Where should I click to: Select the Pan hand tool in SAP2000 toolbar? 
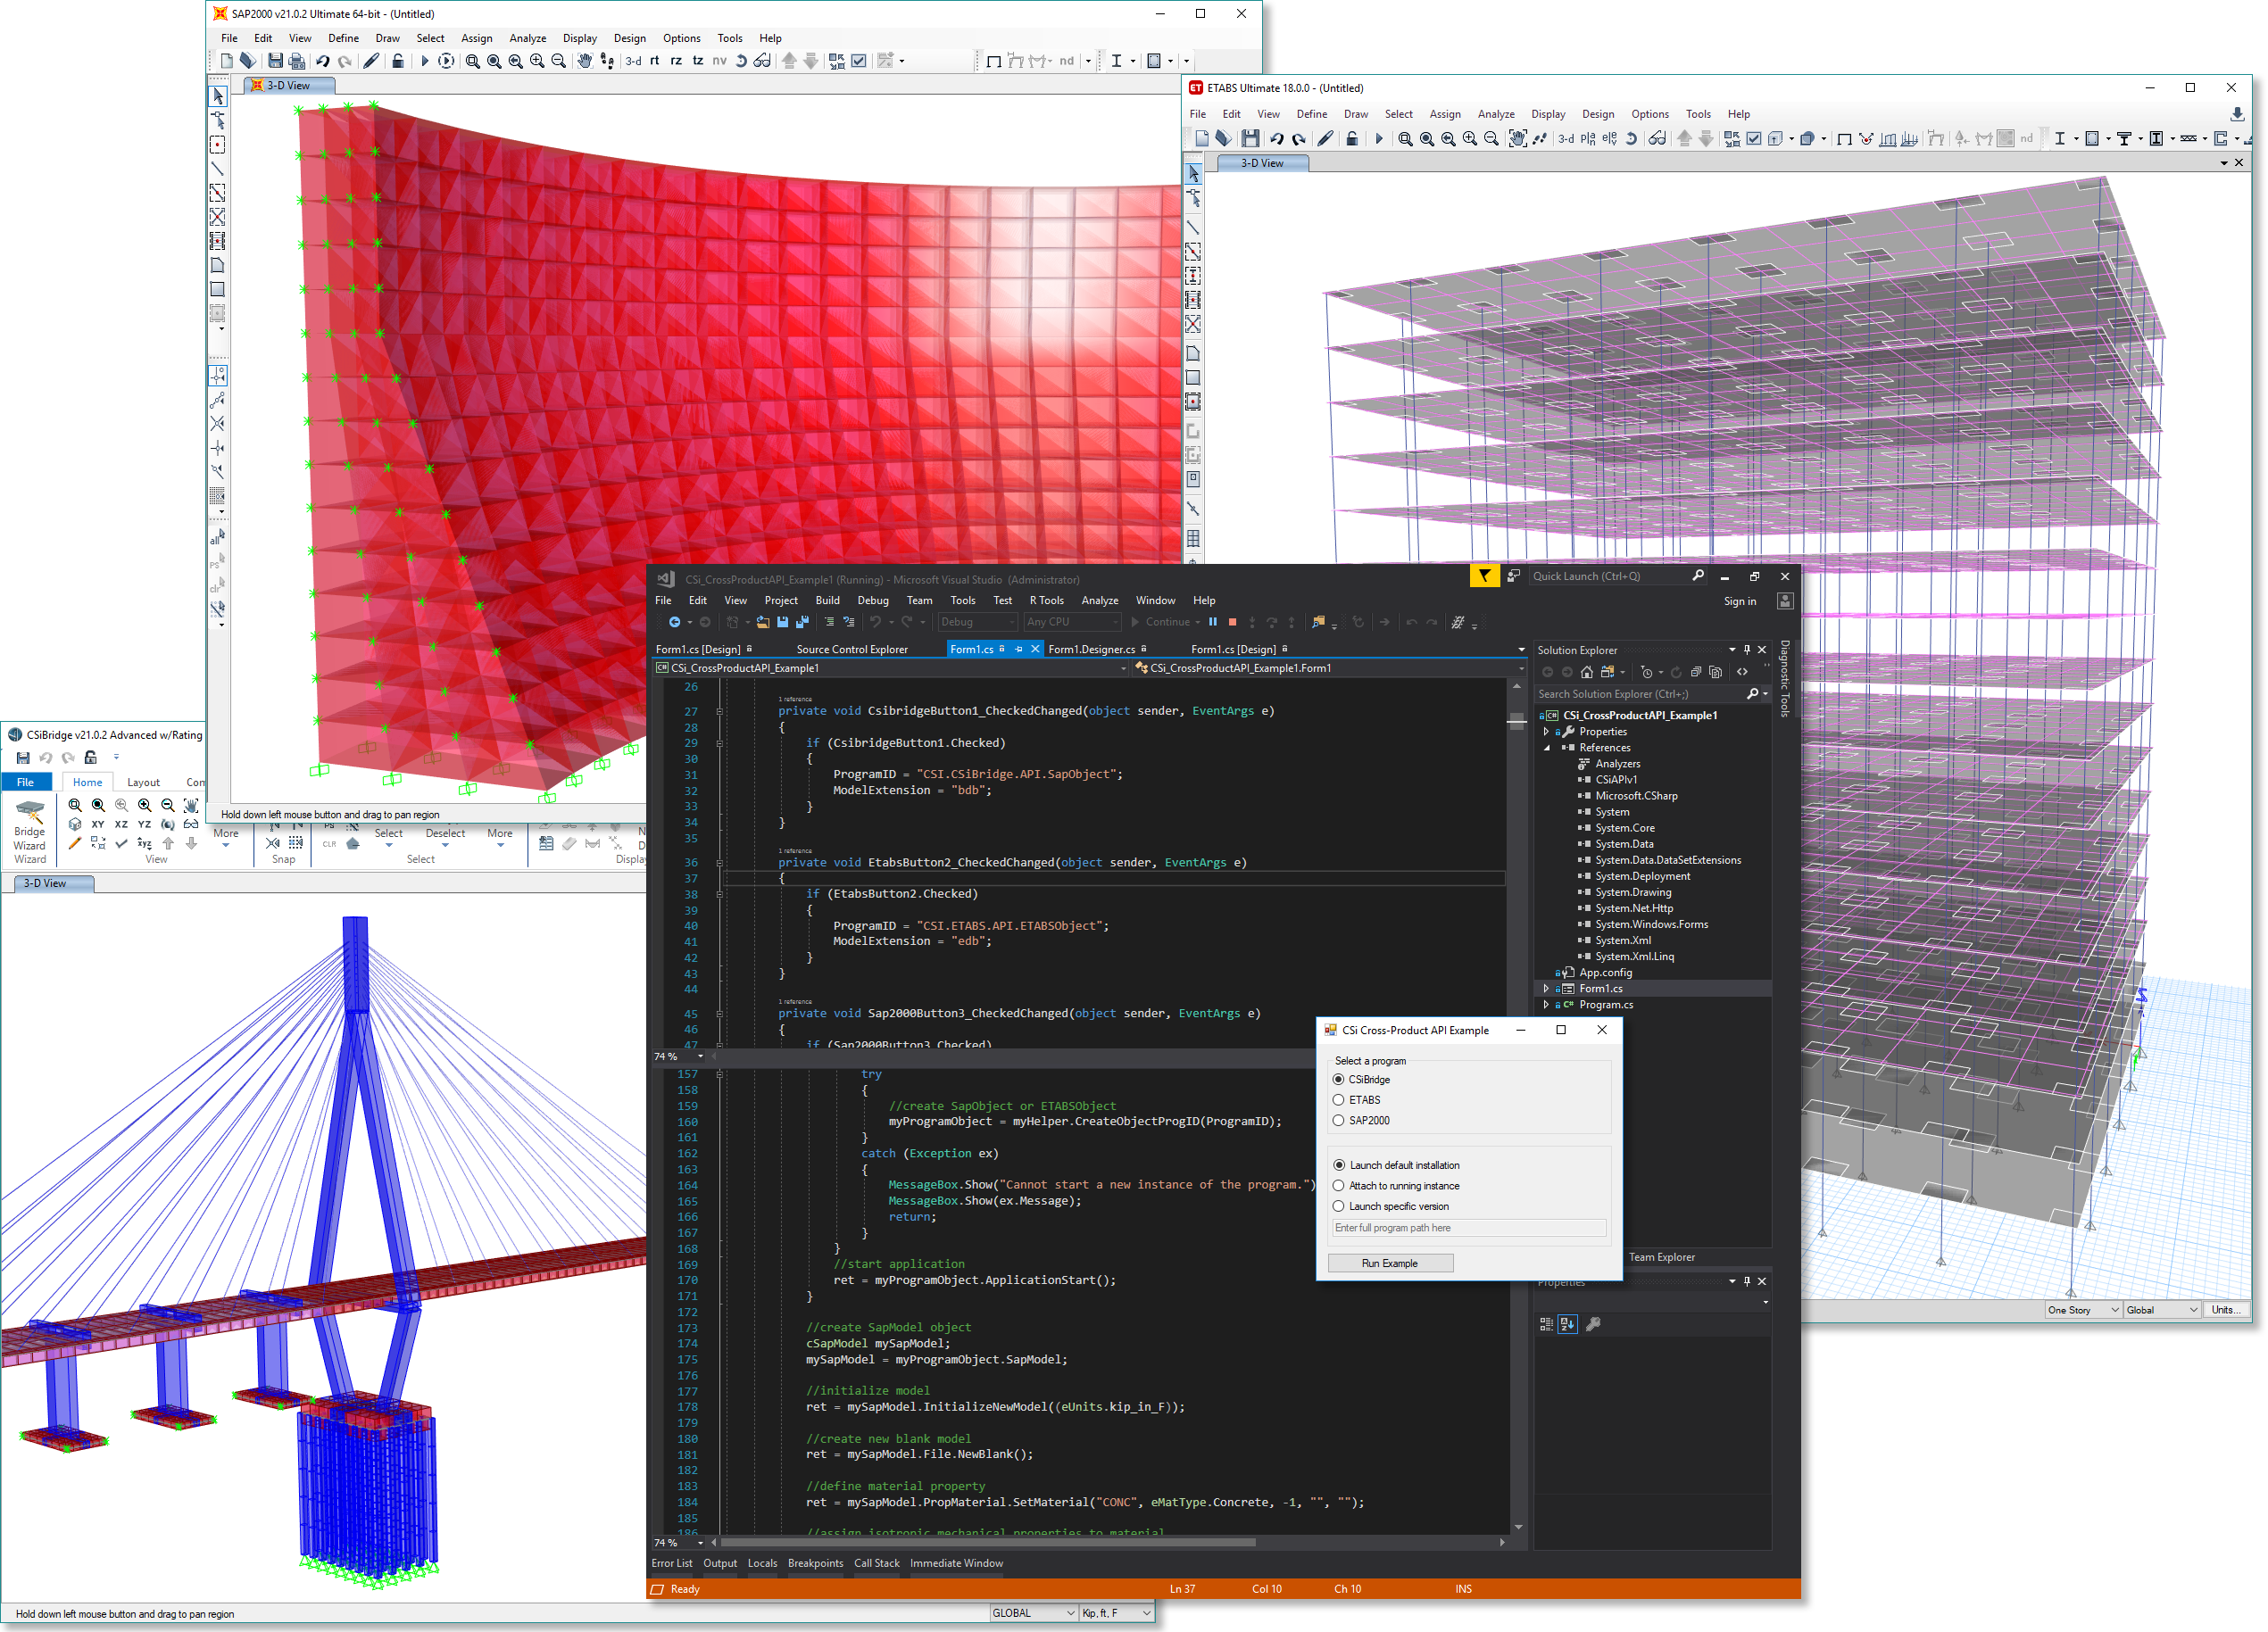coord(584,61)
